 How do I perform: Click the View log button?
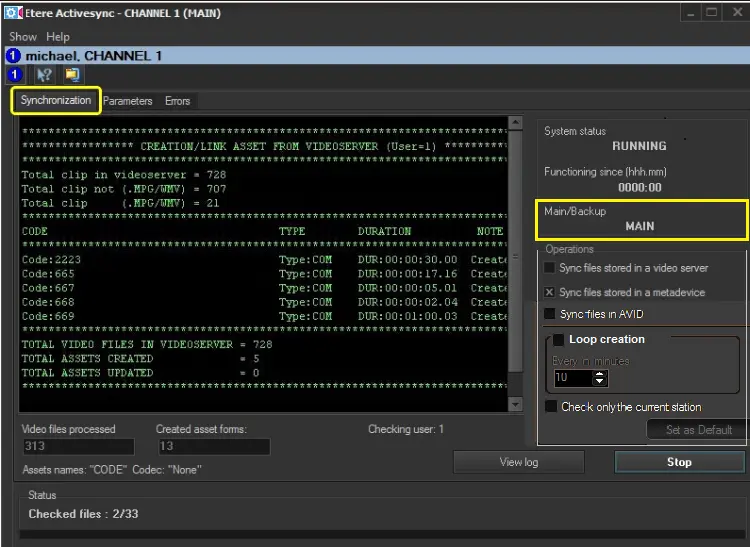[518, 462]
